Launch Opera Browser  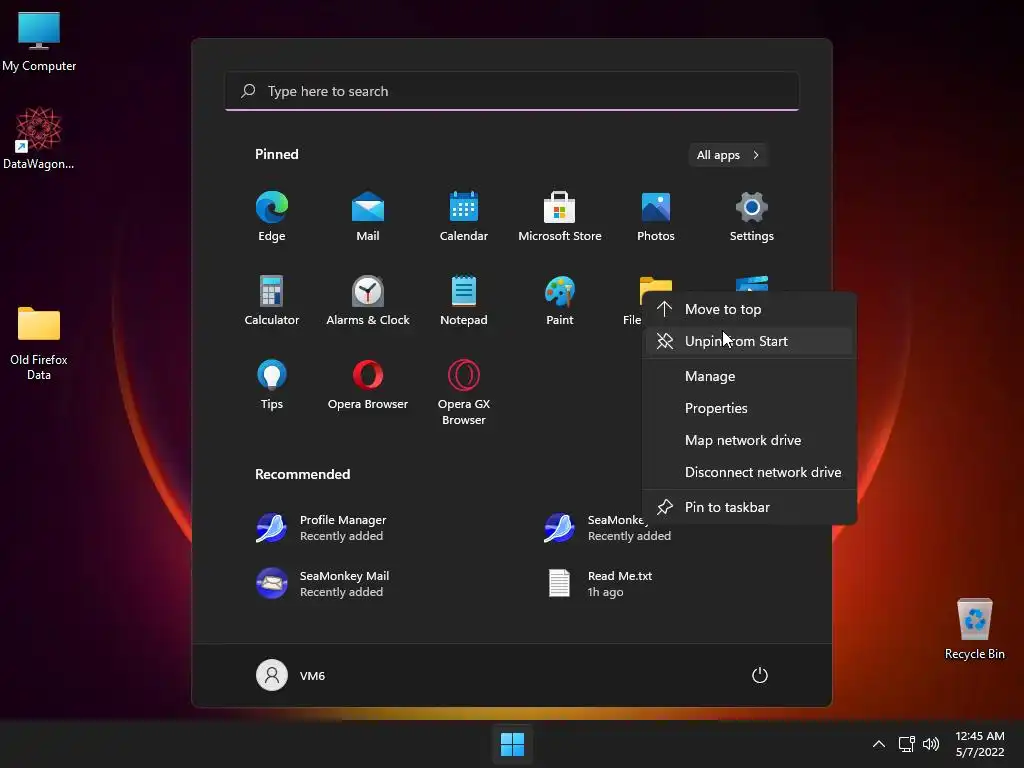(x=368, y=385)
